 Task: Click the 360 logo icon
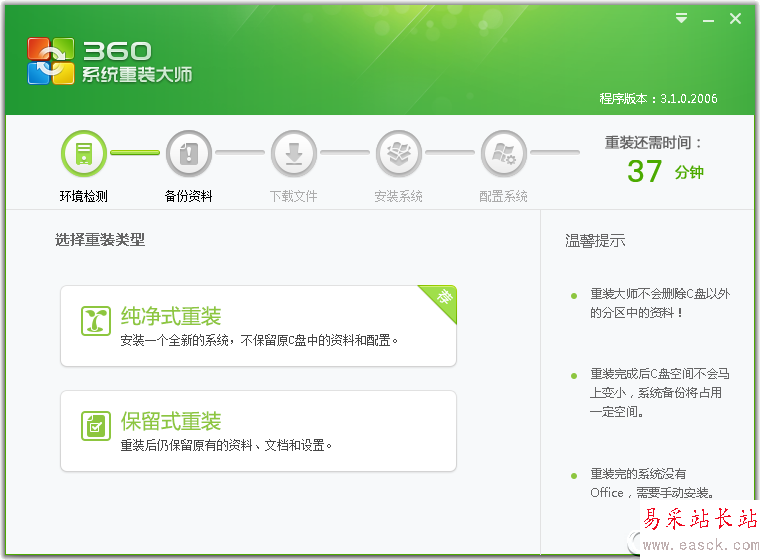(50, 61)
